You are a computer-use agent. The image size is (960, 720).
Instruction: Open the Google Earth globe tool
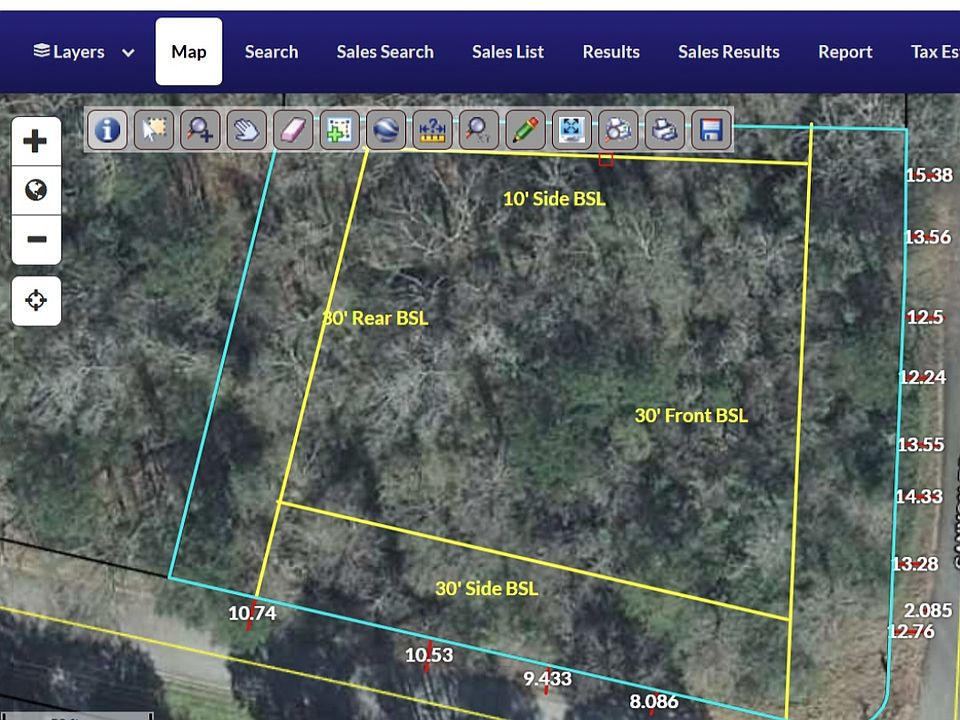386,130
